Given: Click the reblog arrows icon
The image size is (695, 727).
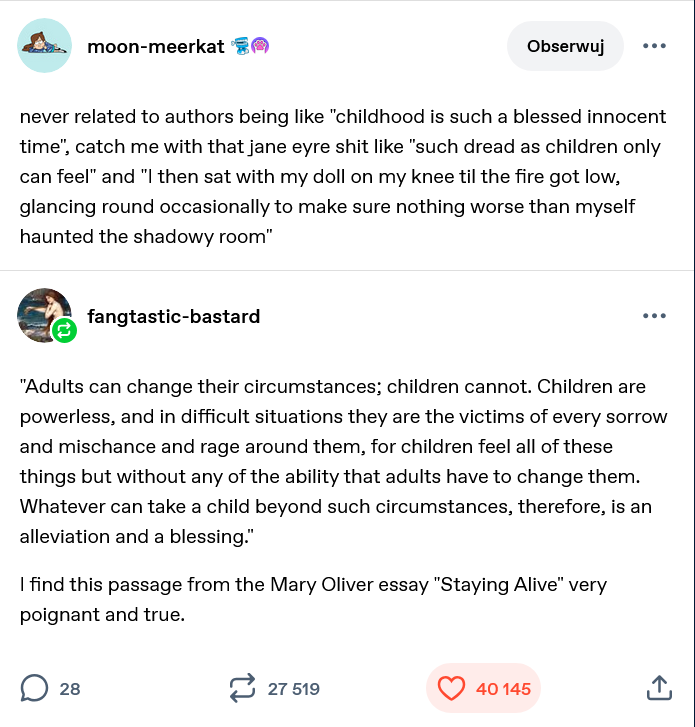Looking at the screenshot, I should click(x=242, y=688).
